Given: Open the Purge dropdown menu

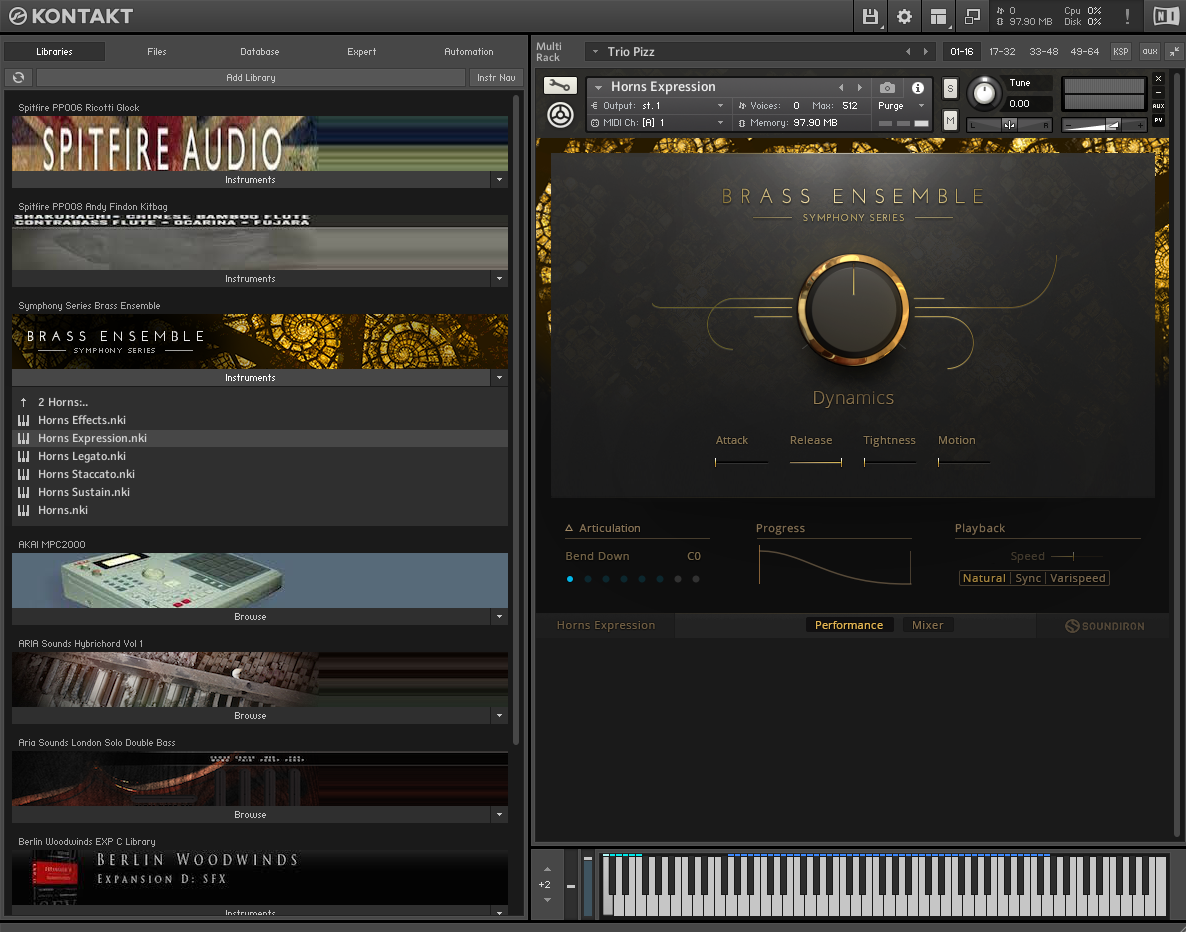Looking at the screenshot, I should click(x=921, y=106).
